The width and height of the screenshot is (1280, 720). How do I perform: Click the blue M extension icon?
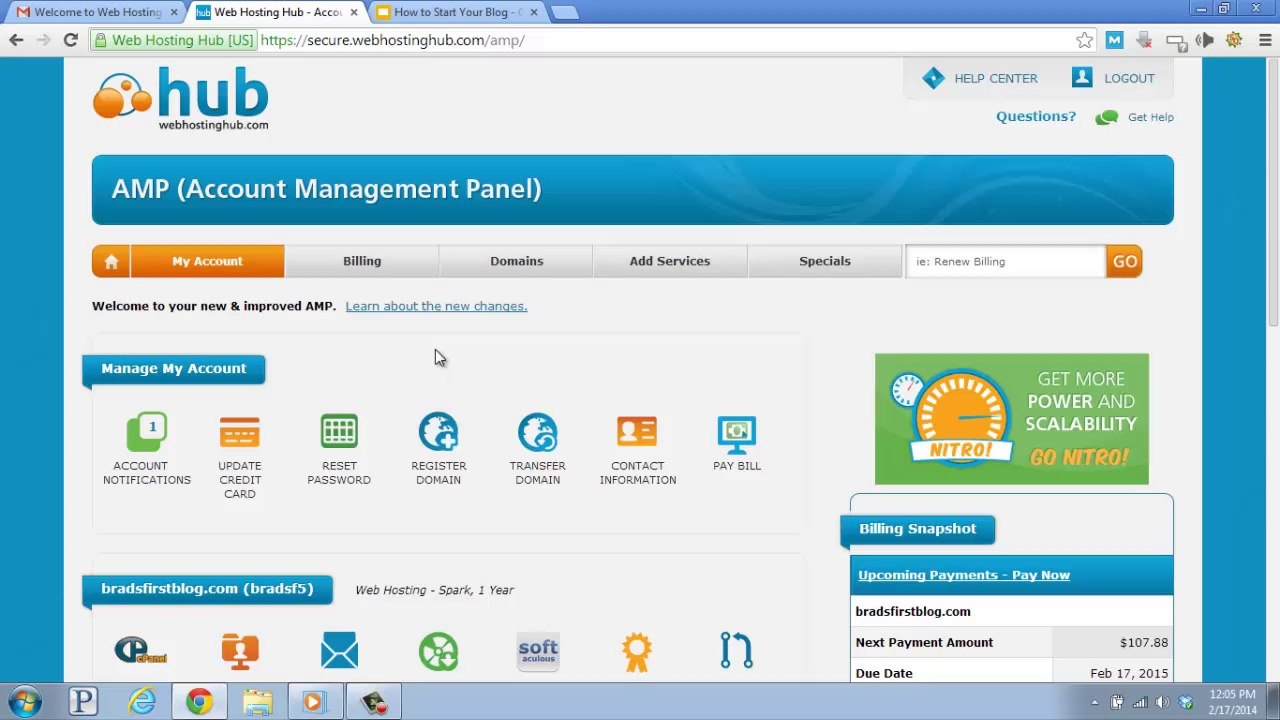click(1114, 40)
